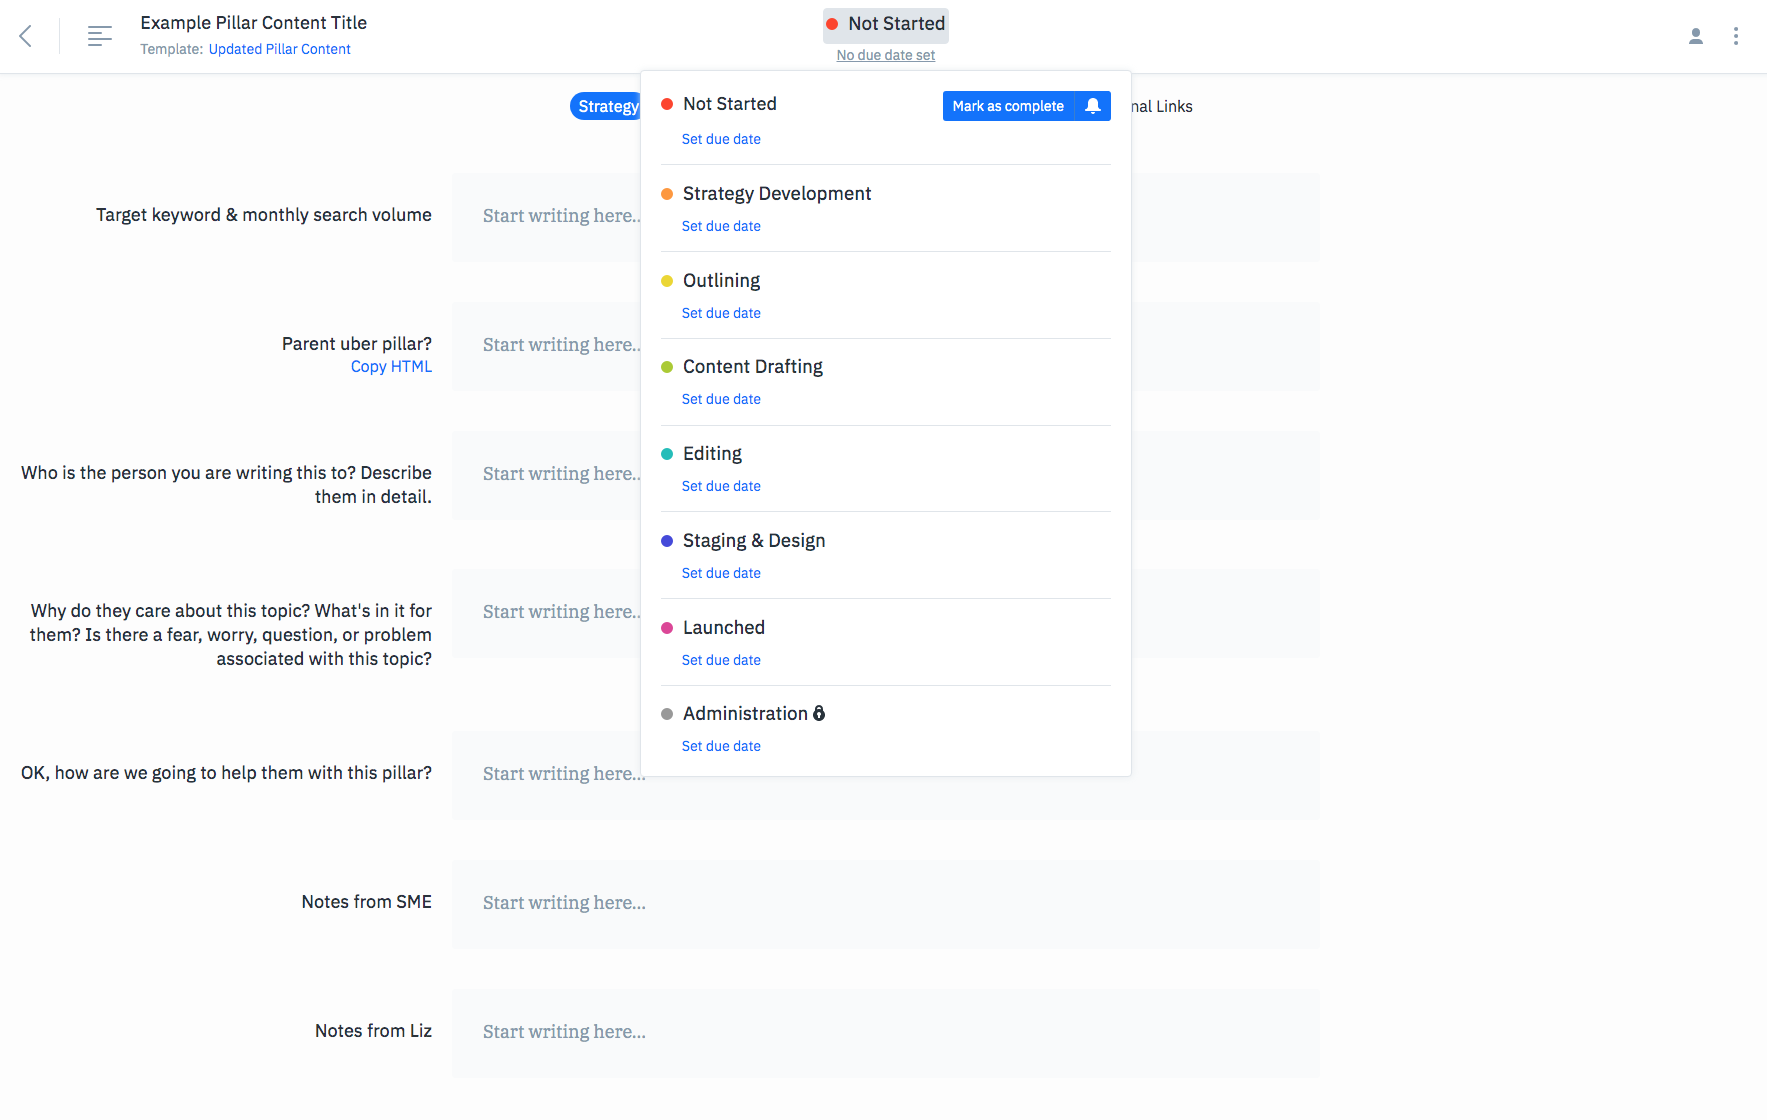Click the notification bell icon

(1093, 106)
